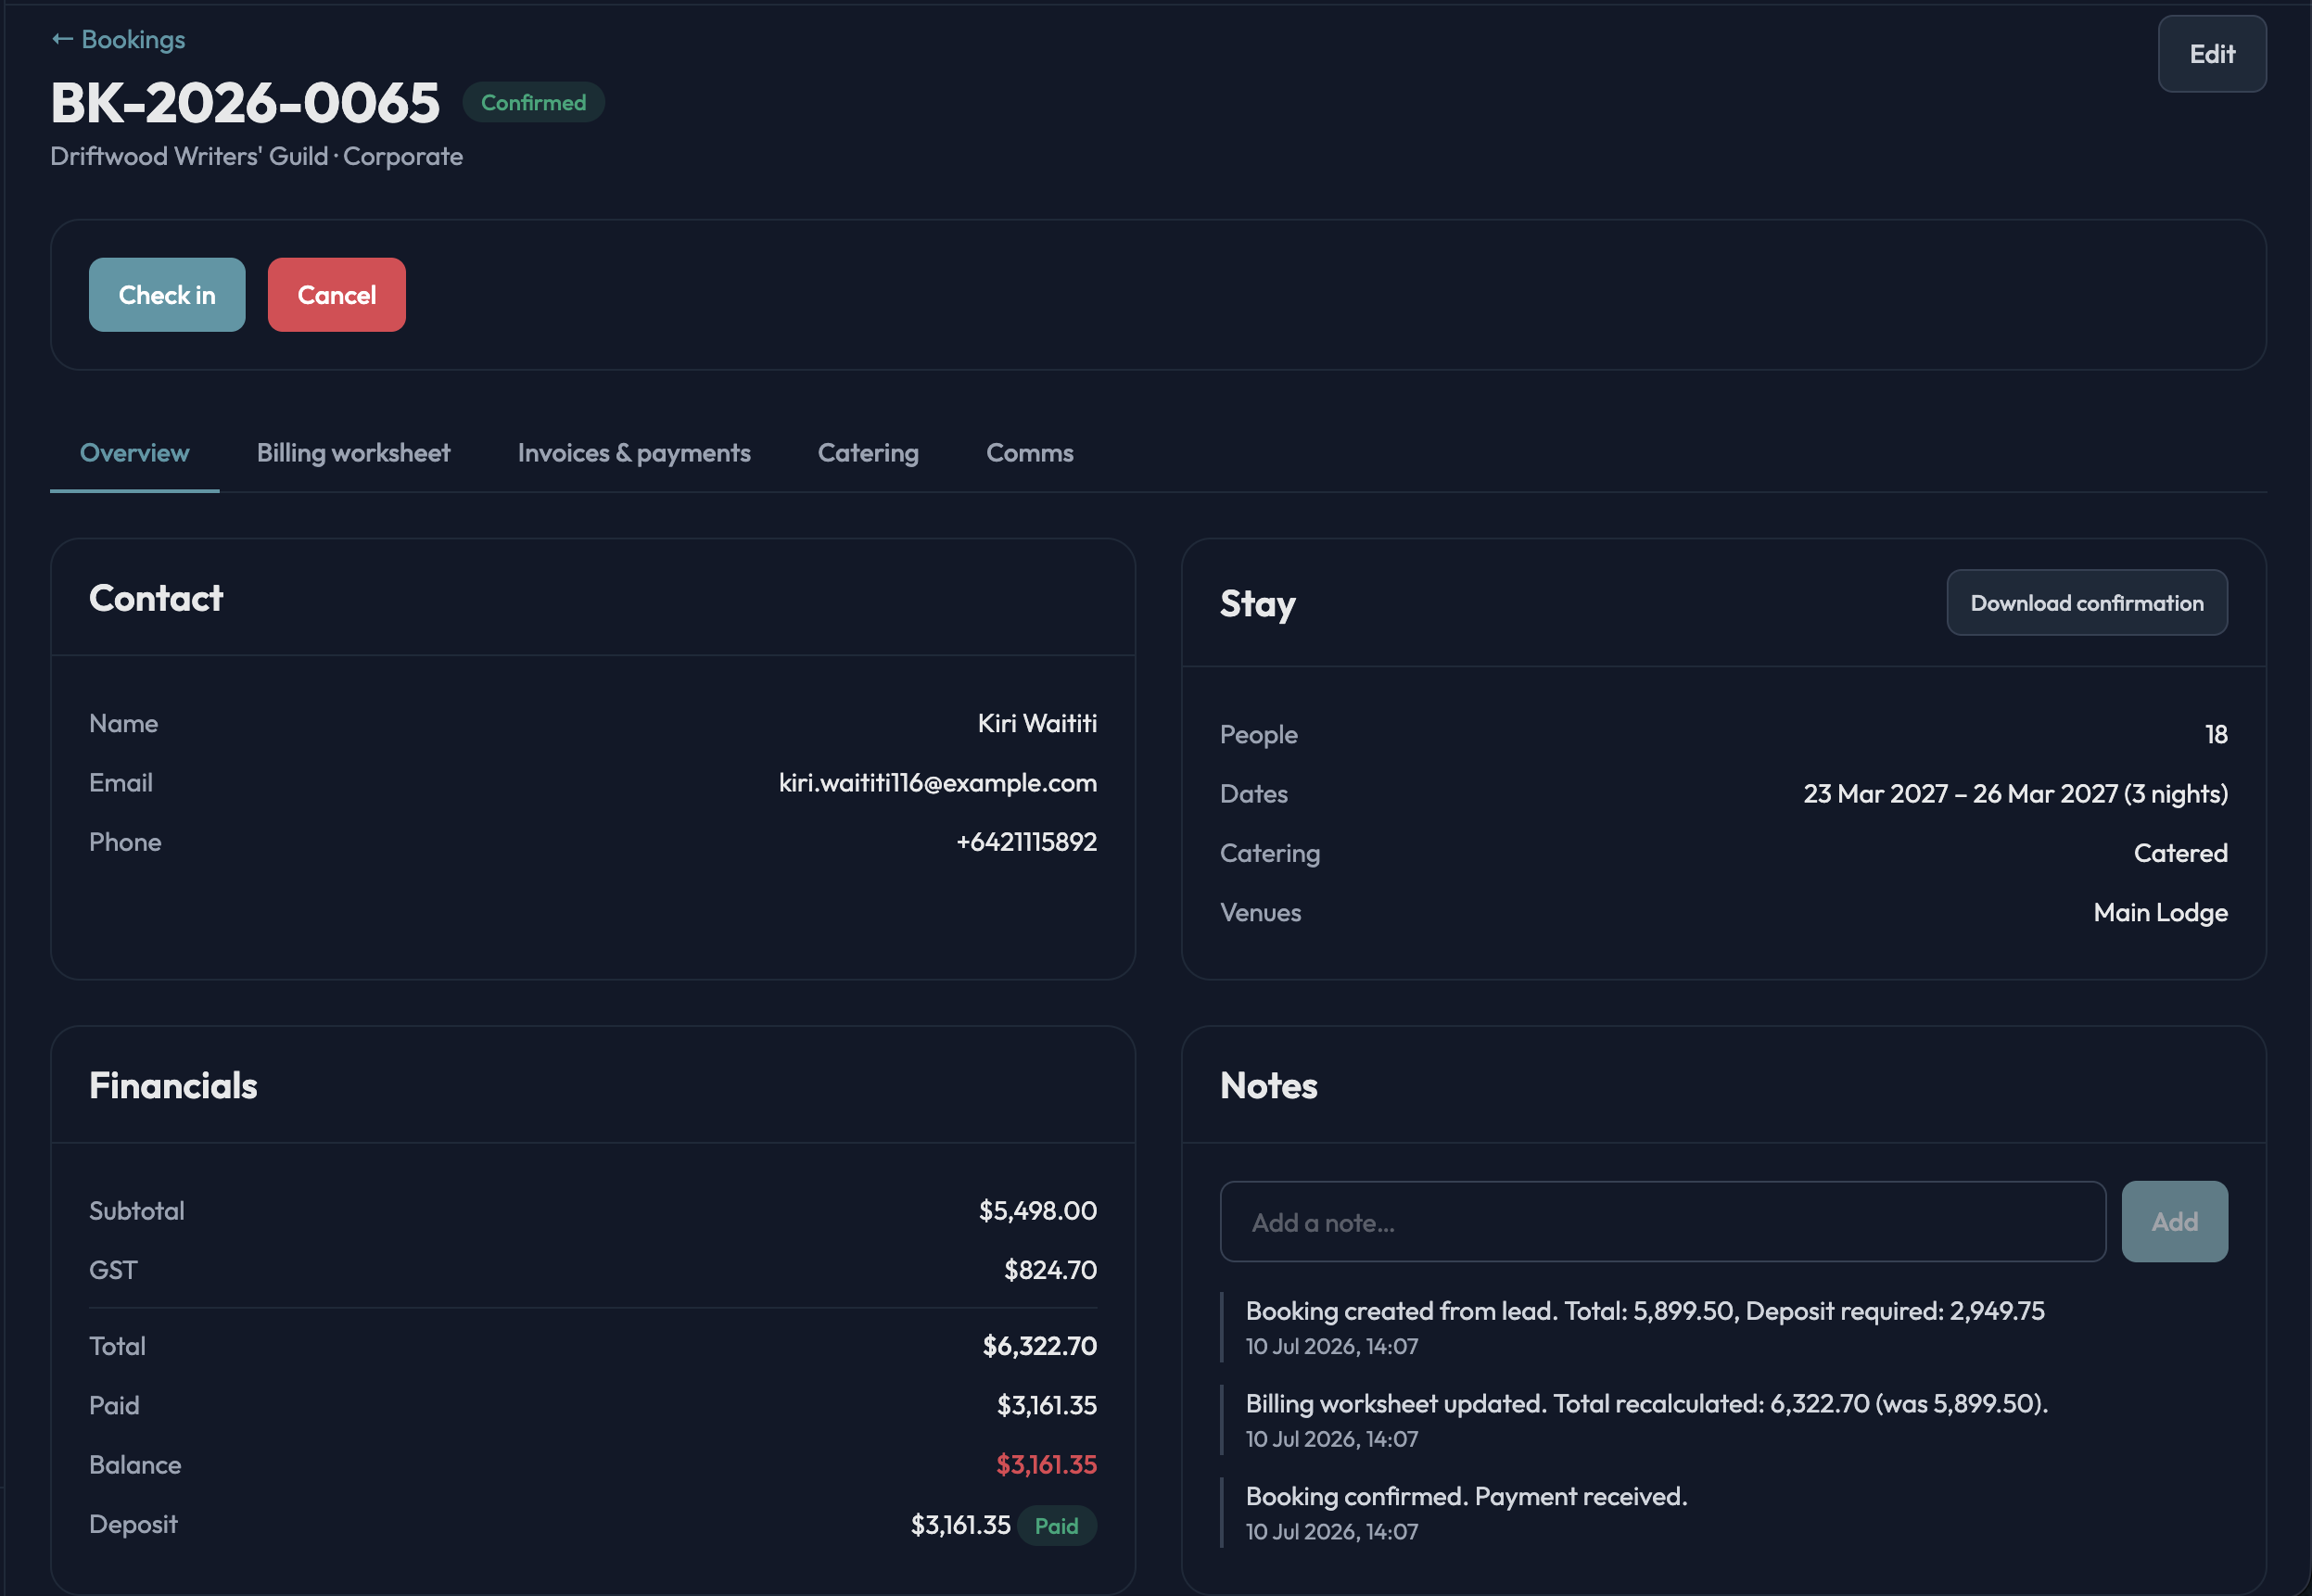Viewport: 2312px width, 1596px height.
Task: Click the phone number +6421115892
Action: click(1026, 842)
